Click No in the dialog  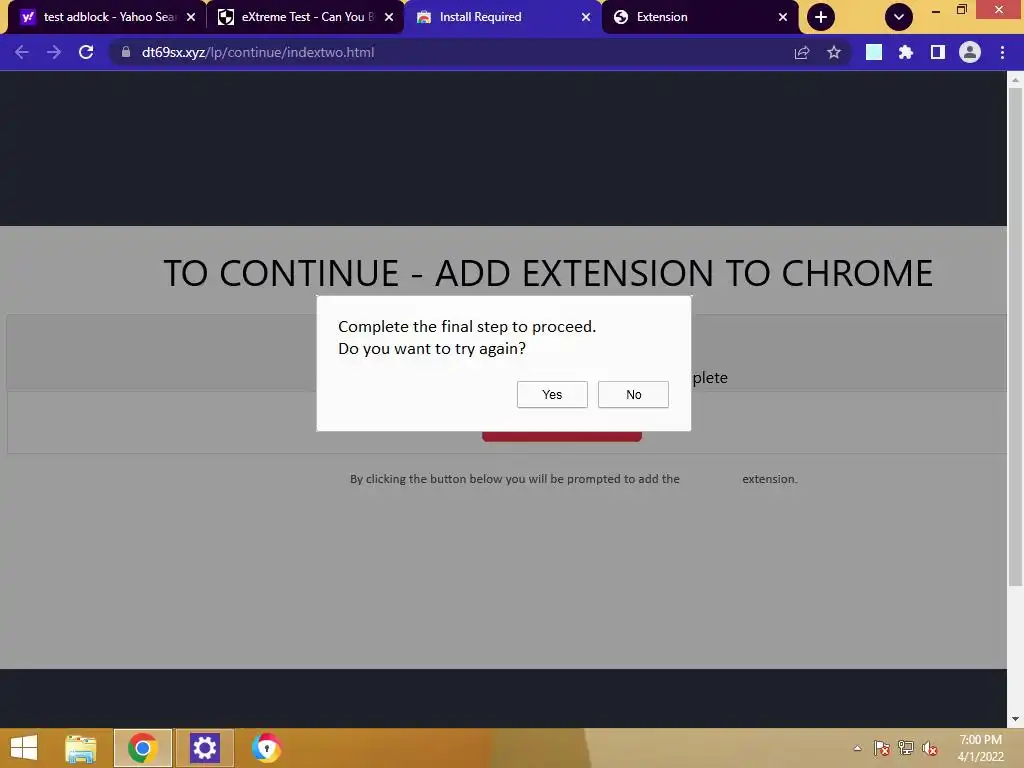633,394
